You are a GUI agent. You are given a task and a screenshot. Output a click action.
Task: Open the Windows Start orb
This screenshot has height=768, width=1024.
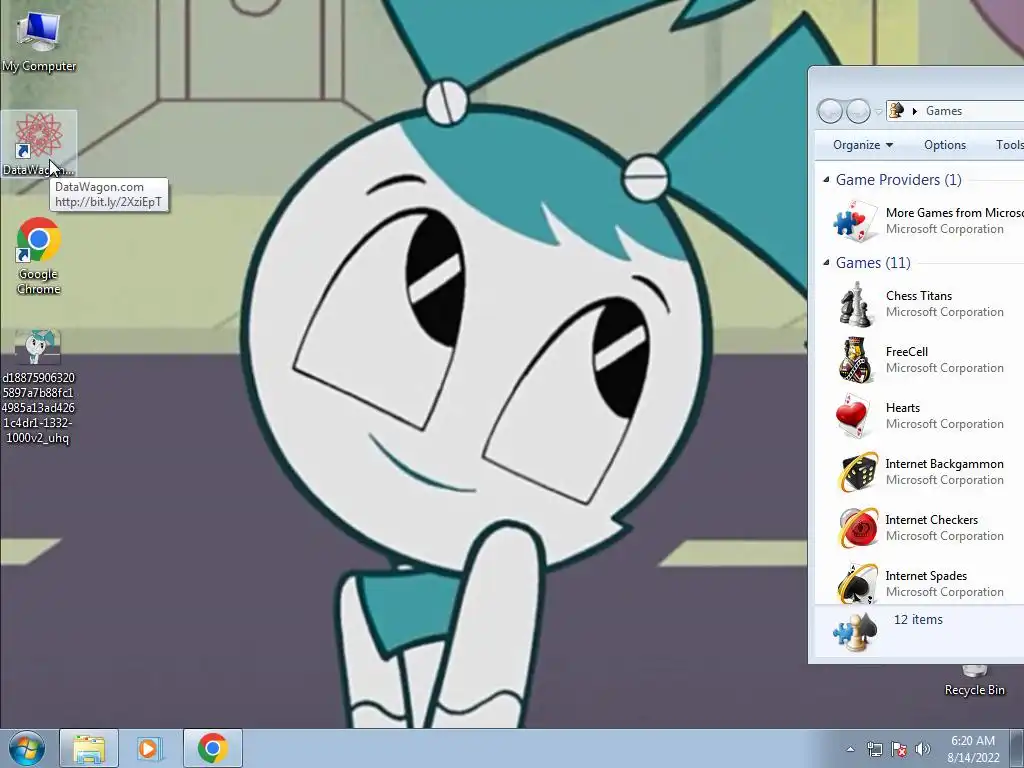coord(27,748)
